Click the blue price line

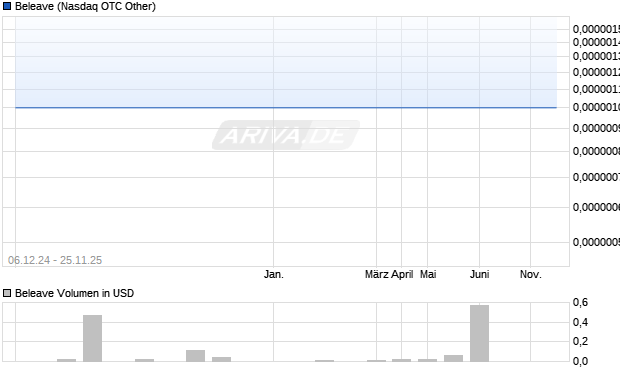coord(286,107)
